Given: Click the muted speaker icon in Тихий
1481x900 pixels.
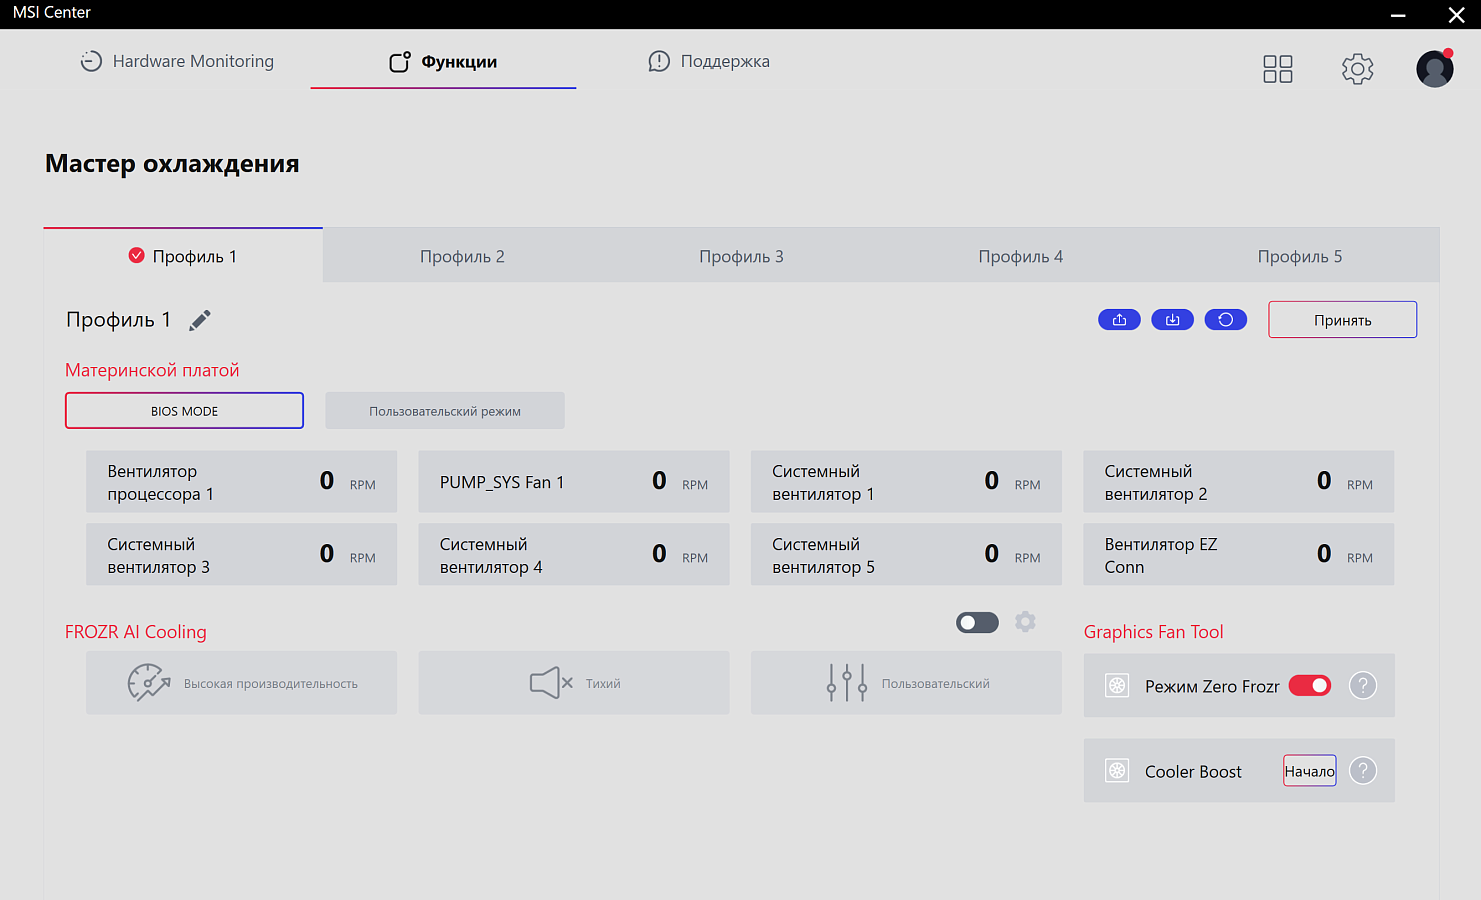Looking at the screenshot, I should tap(551, 683).
